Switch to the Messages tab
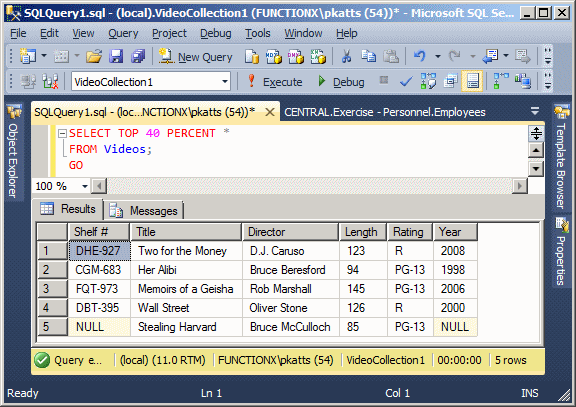This screenshot has width=576, height=407. coord(144,210)
